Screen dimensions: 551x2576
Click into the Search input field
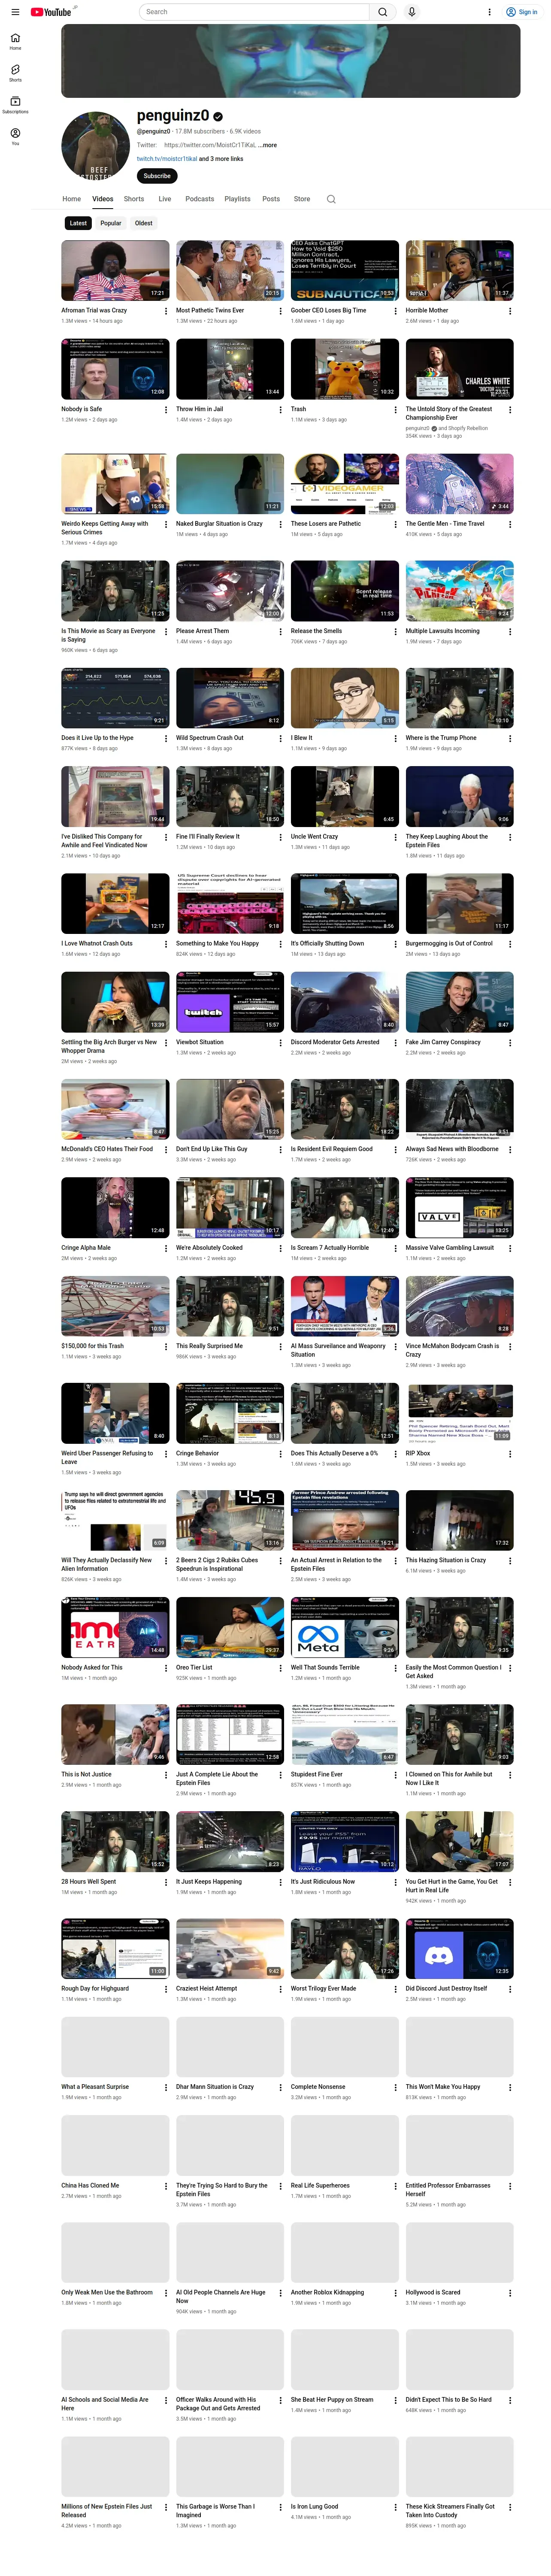point(254,12)
